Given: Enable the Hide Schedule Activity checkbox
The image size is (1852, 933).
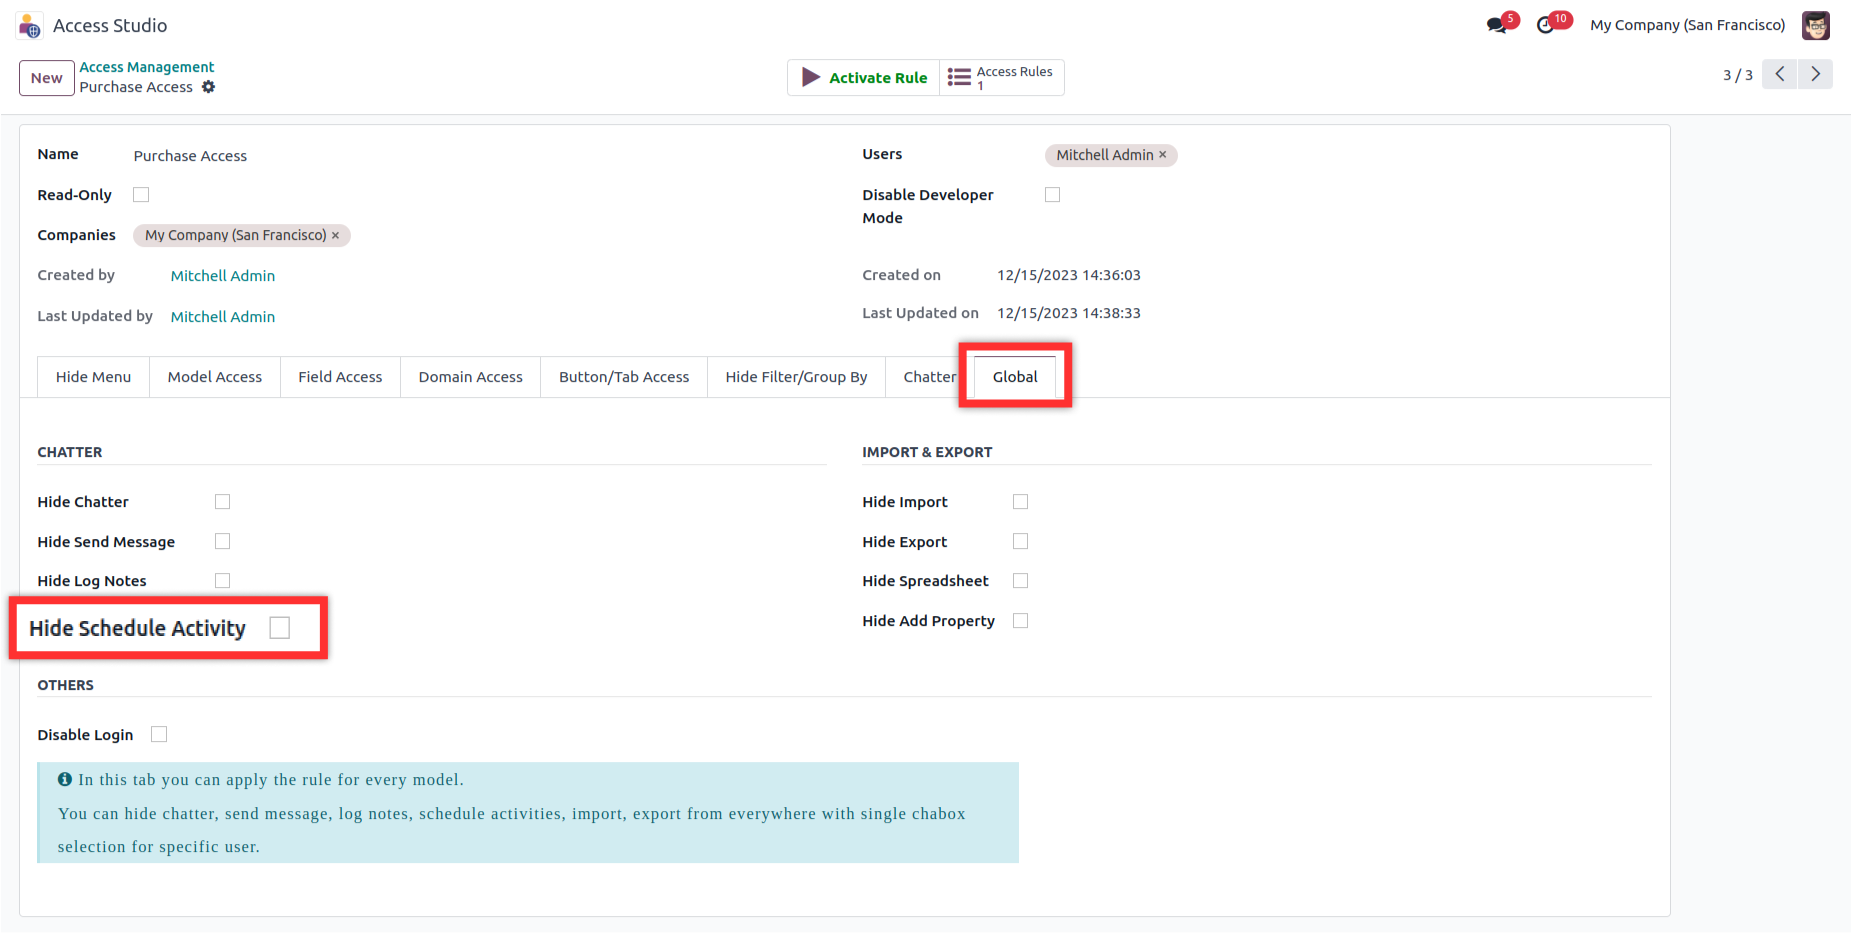Looking at the screenshot, I should [x=280, y=628].
